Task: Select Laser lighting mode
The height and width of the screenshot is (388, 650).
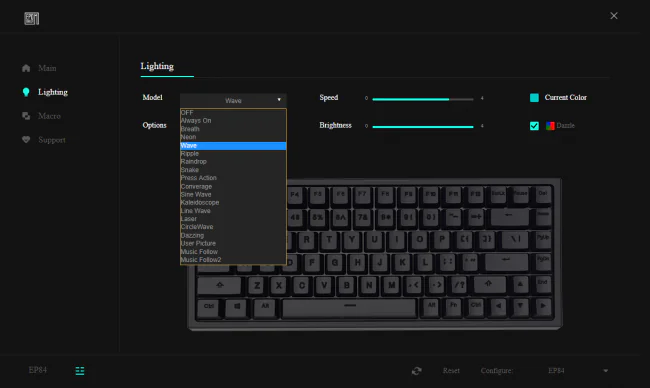Action: [233, 219]
